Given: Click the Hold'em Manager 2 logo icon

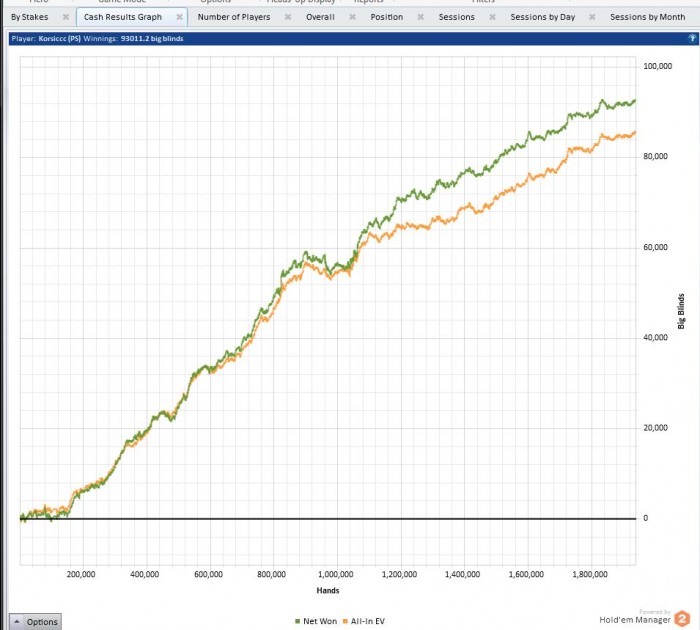Looking at the screenshot, I should pos(682,619).
